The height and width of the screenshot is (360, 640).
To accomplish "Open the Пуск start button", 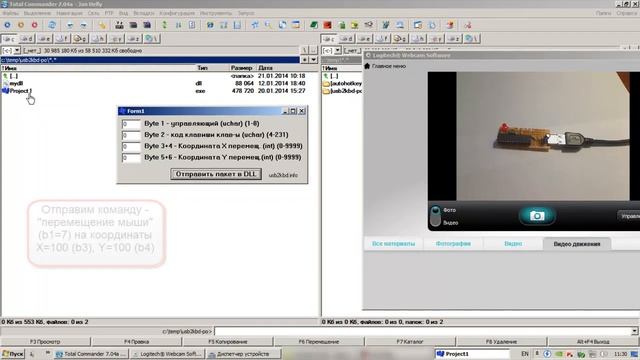I will pyautogui.click(x=13, y=354).
